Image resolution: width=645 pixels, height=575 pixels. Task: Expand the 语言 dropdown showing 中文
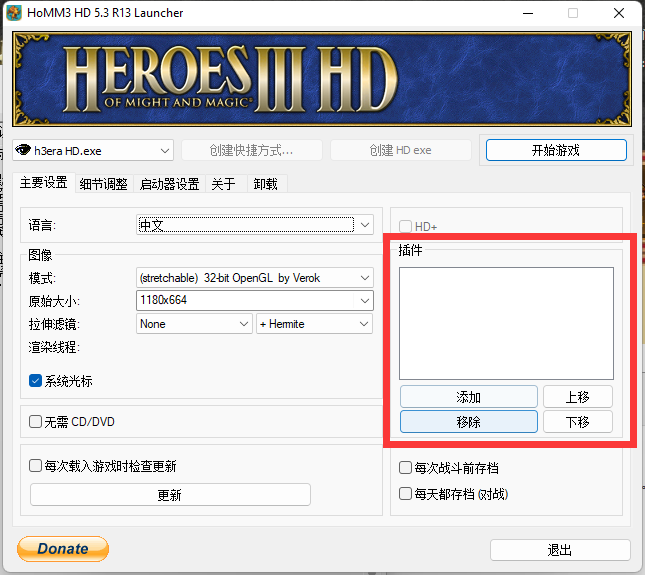click(x=255, y=225)
